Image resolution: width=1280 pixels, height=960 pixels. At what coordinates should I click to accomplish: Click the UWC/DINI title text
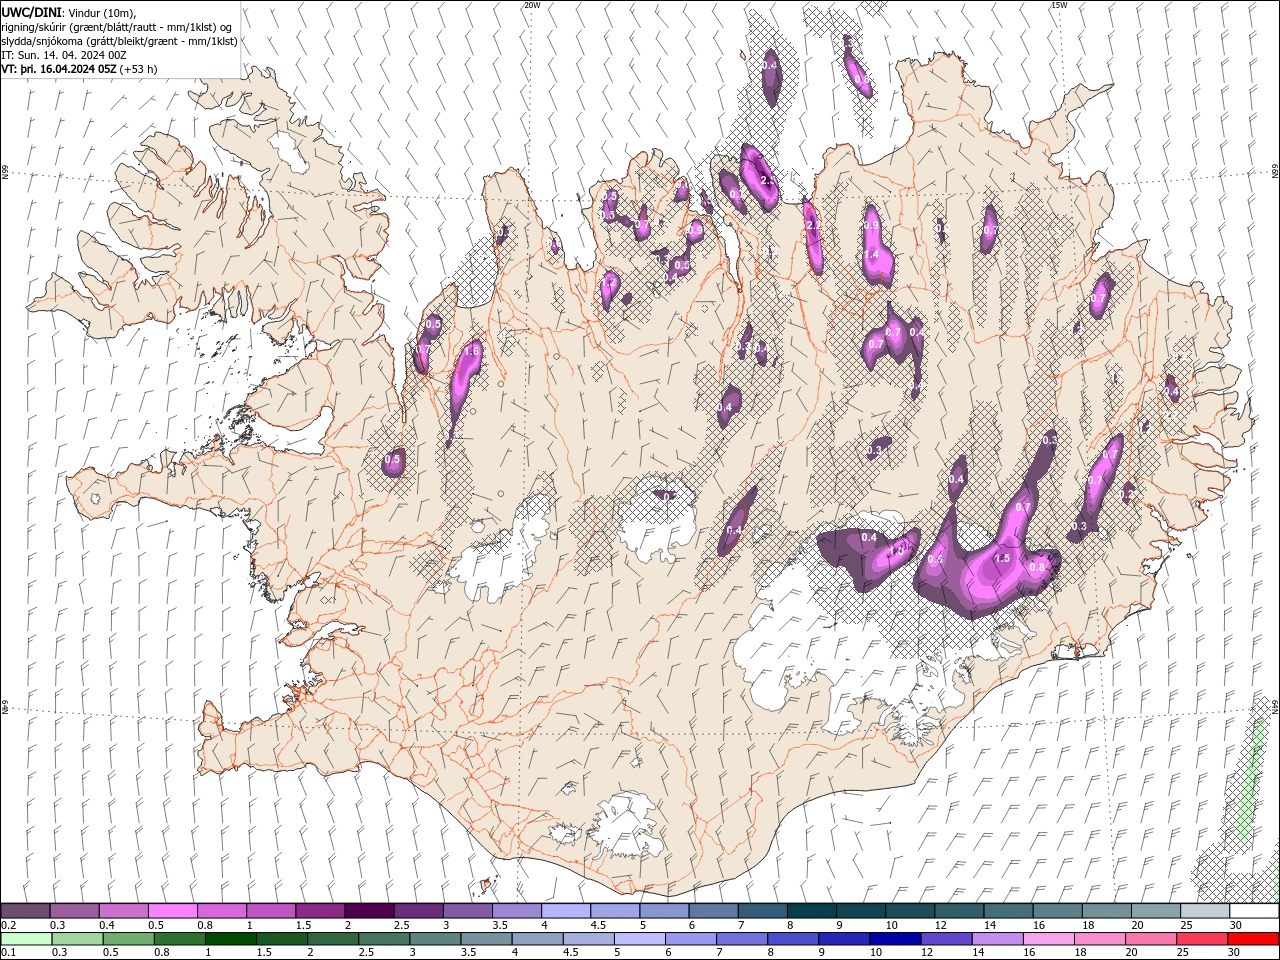tap(30, 12)
